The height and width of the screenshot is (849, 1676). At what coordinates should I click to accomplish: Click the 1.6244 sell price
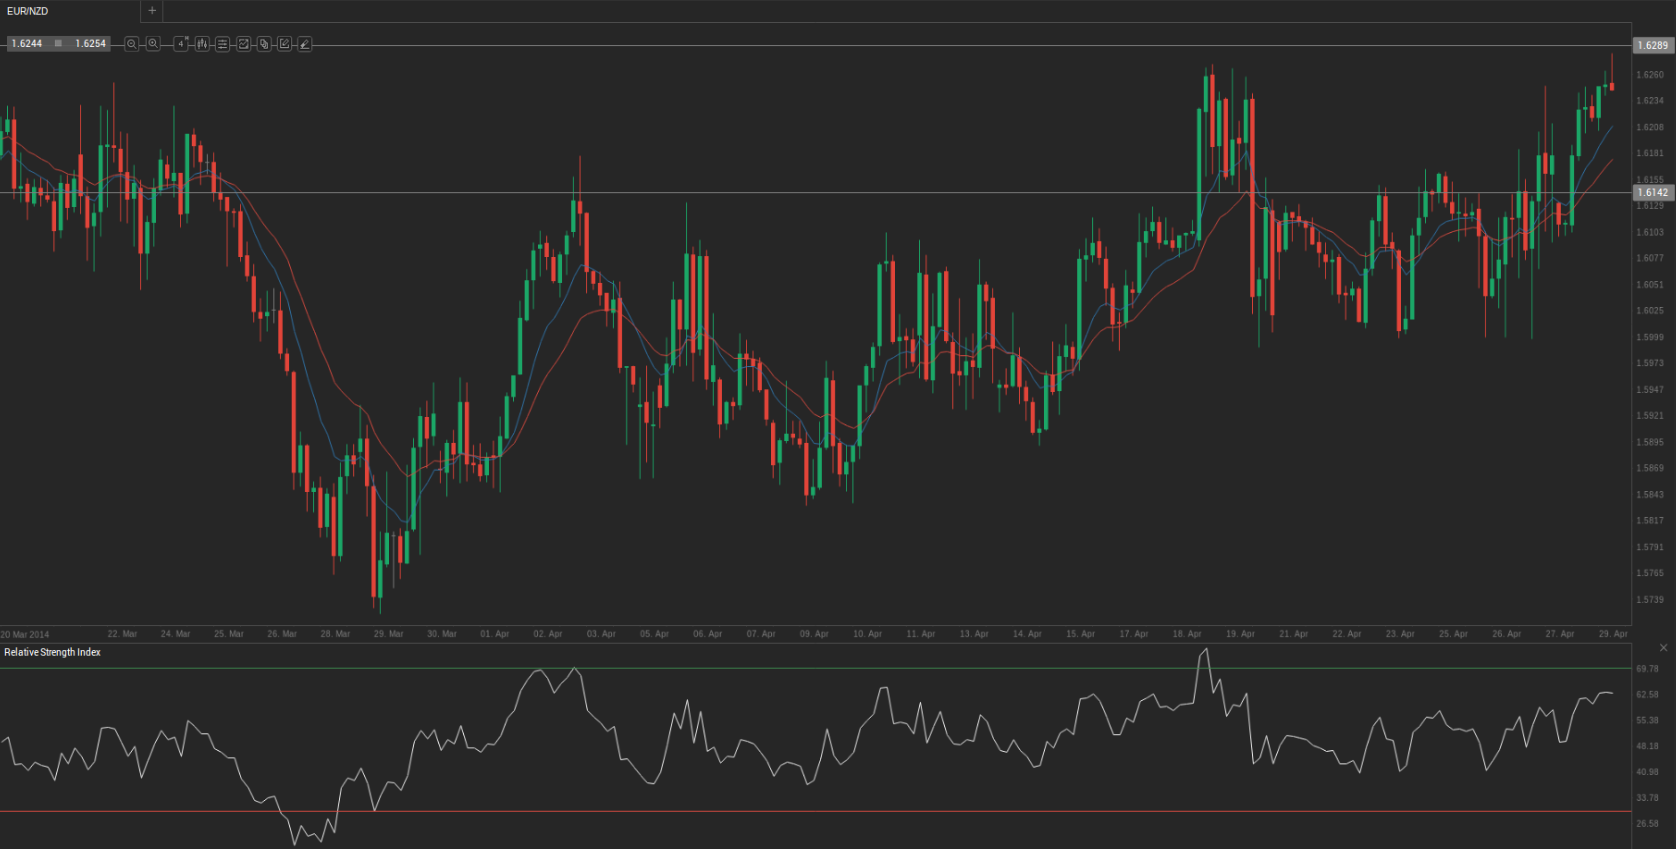click(27, 44)
